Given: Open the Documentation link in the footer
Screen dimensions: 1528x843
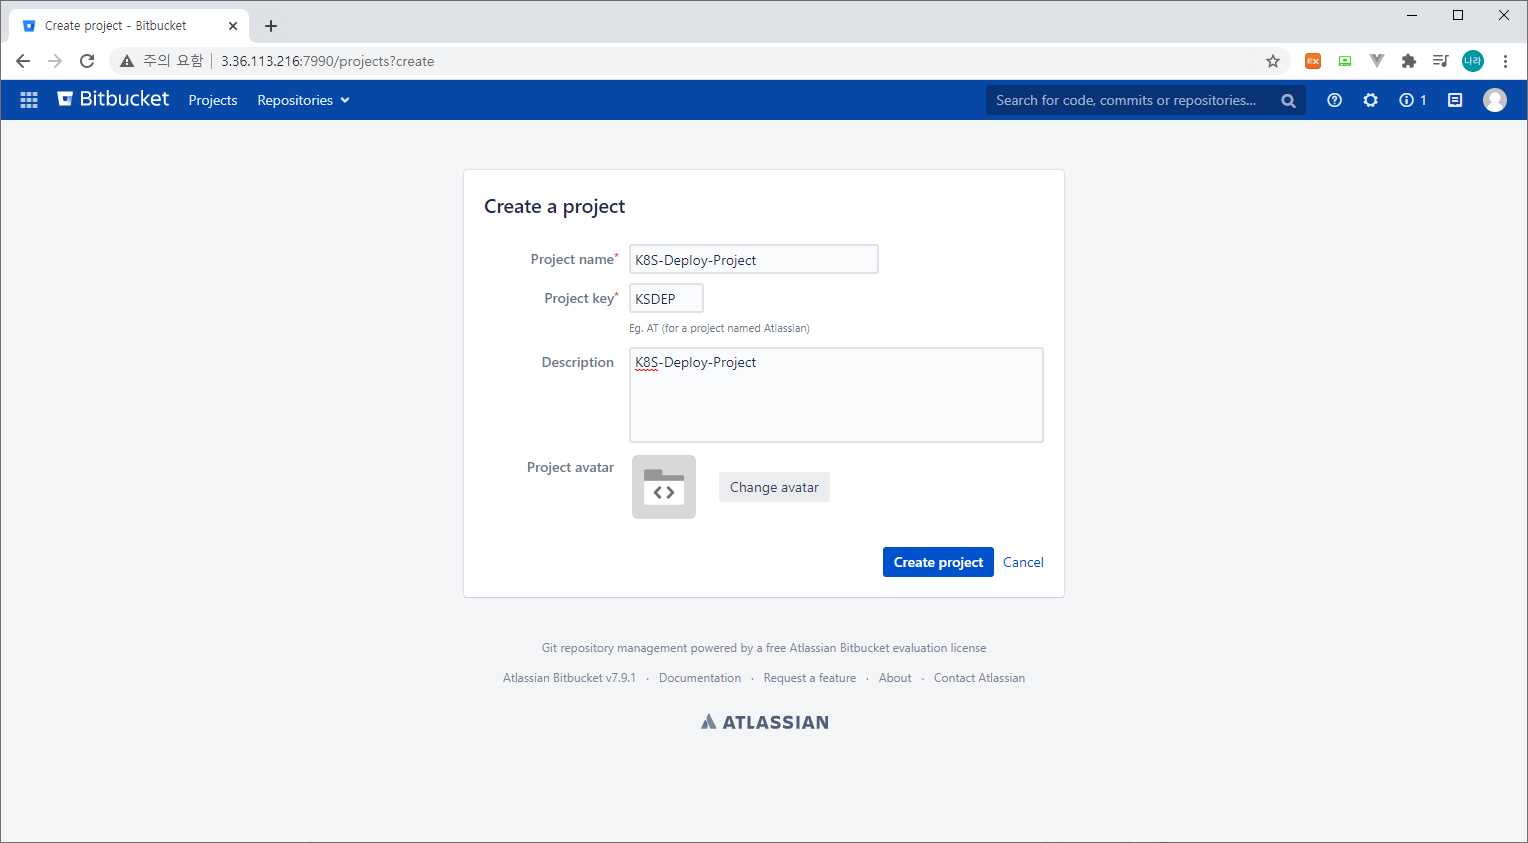Looking at the screenshot, I should (x=700, y=678).
